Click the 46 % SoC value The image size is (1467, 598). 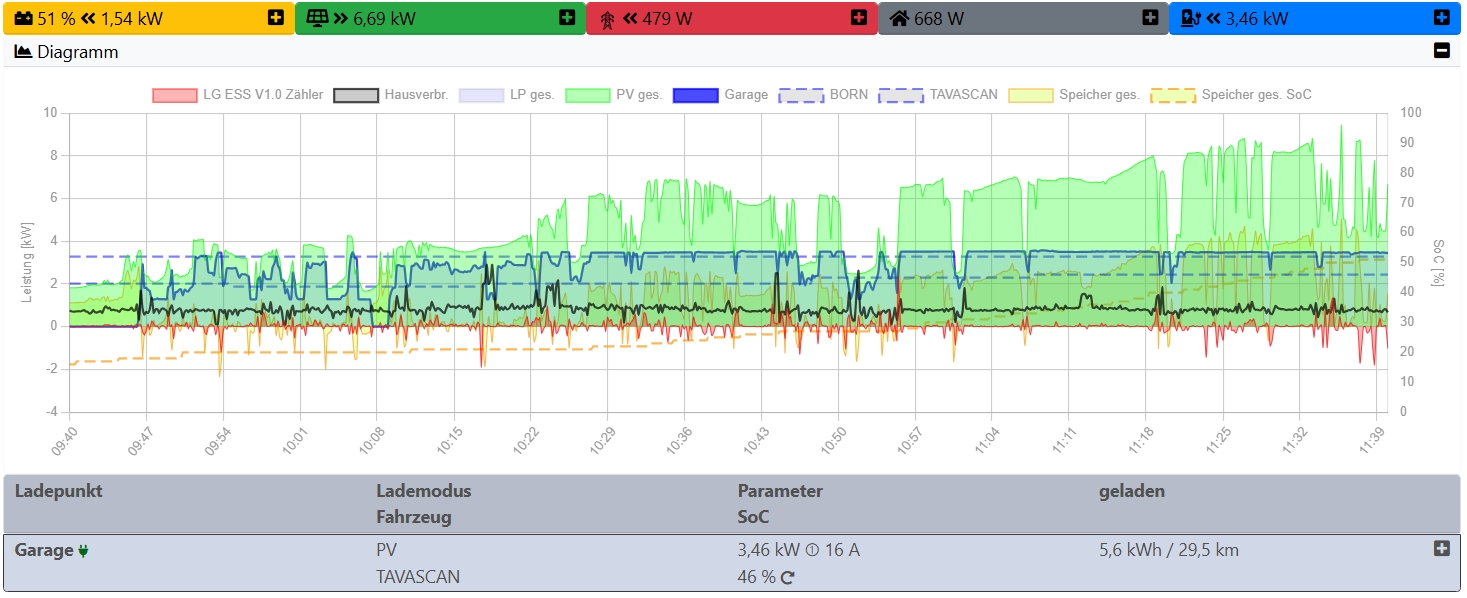tap(757, 577)
